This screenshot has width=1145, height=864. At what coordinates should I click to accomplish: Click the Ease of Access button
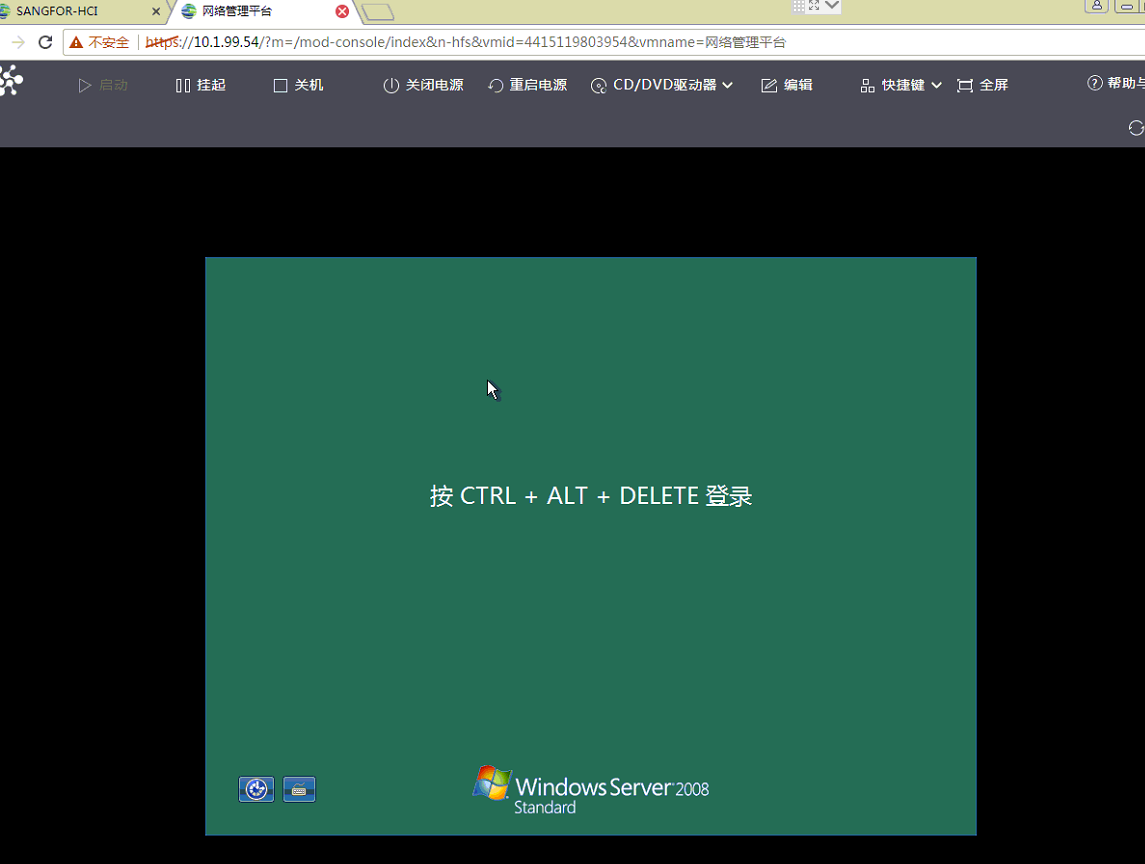point(256,790)
